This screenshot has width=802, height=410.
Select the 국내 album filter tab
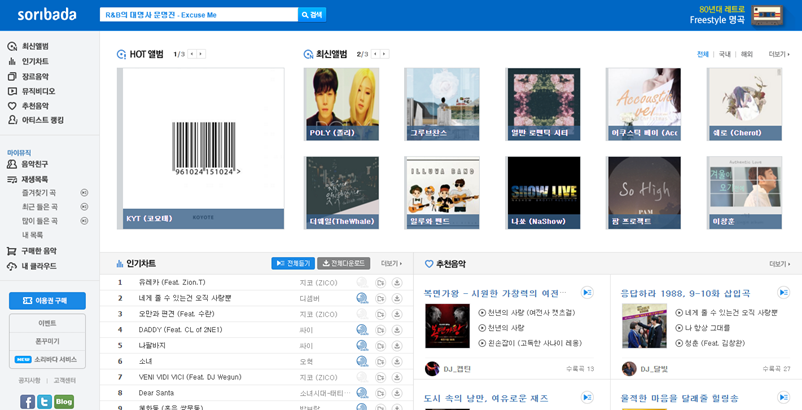coord(725,54)
